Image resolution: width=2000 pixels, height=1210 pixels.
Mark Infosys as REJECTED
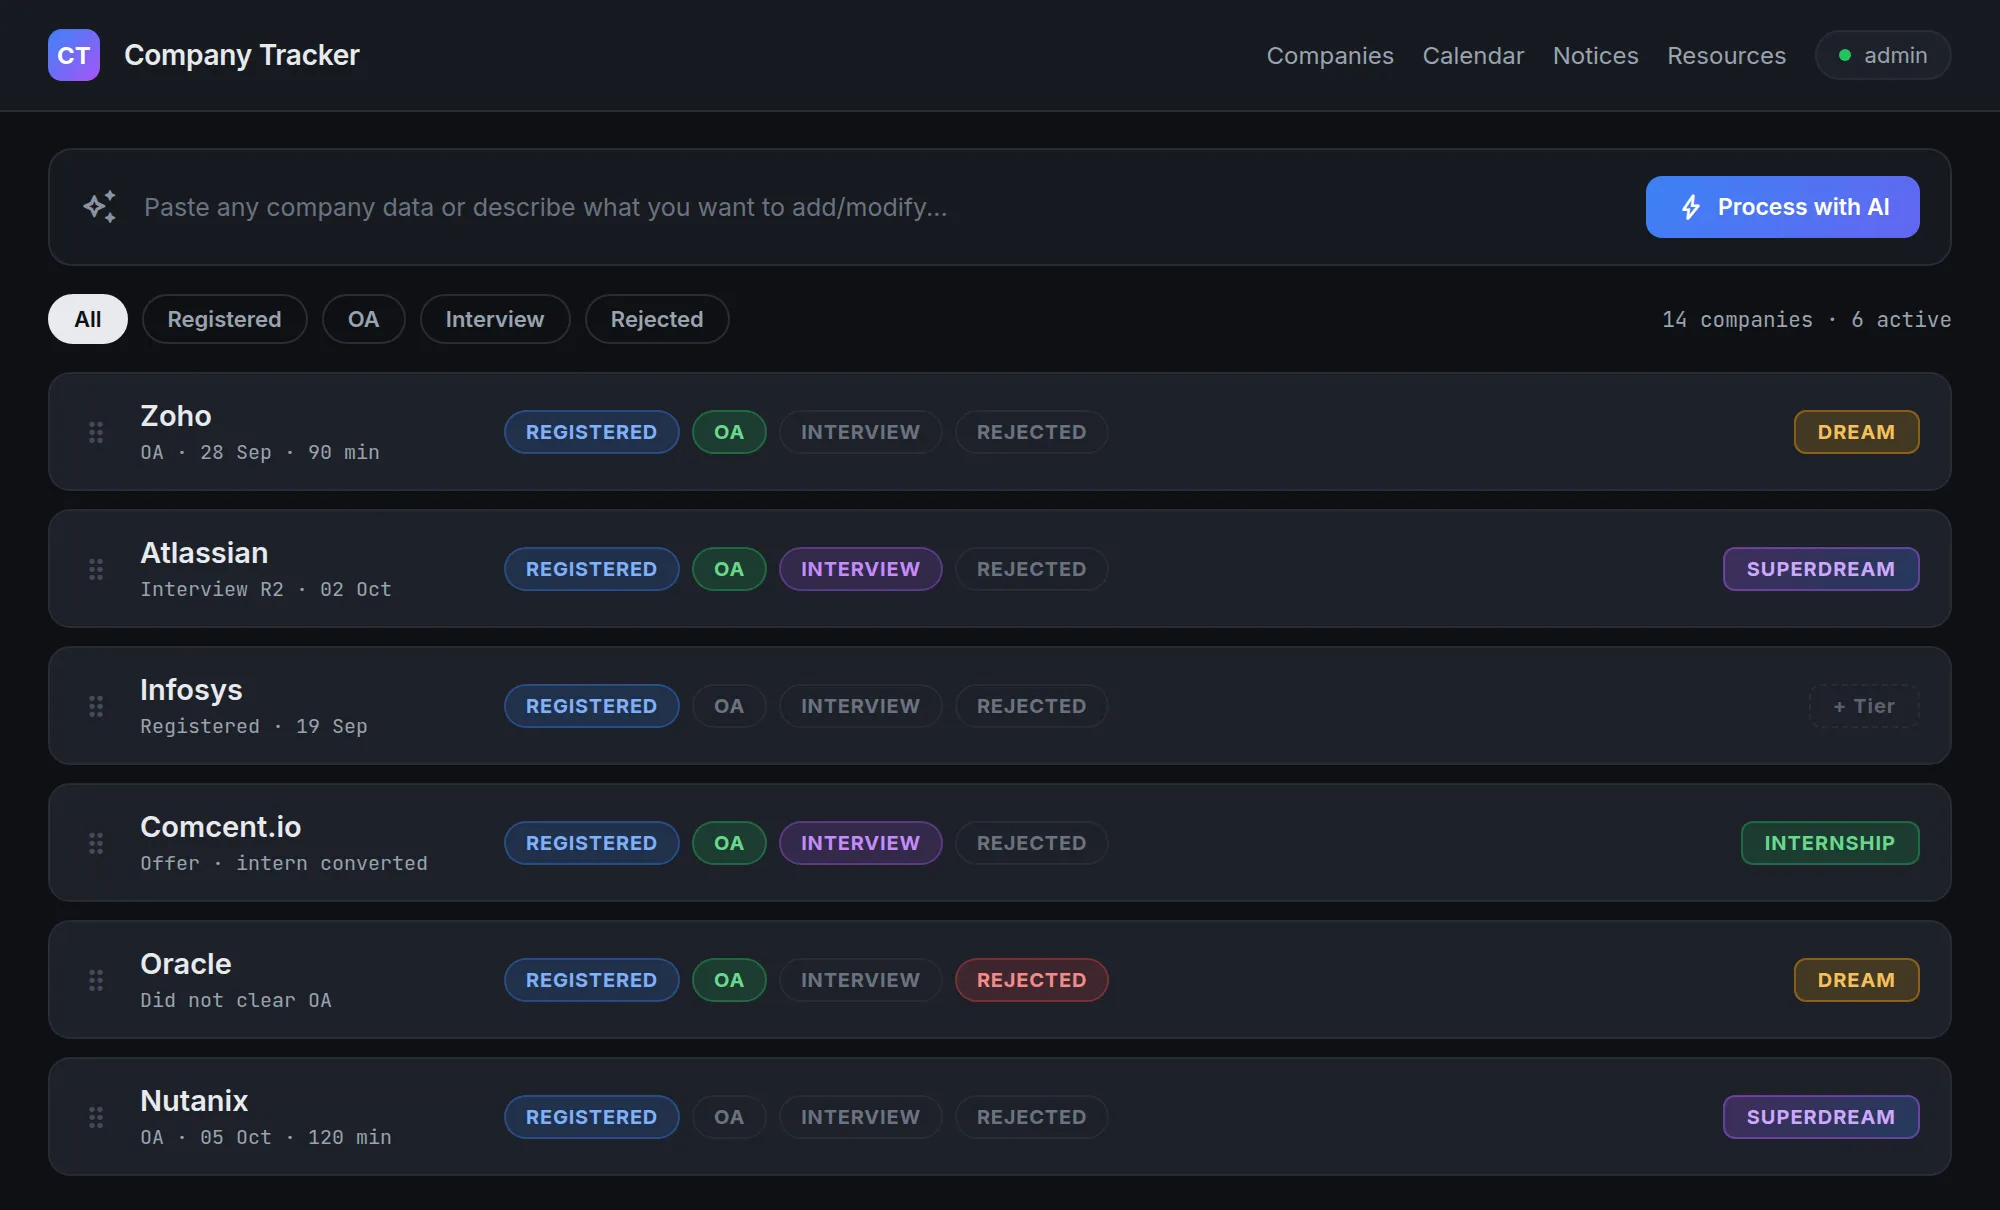pos(1031,706)
